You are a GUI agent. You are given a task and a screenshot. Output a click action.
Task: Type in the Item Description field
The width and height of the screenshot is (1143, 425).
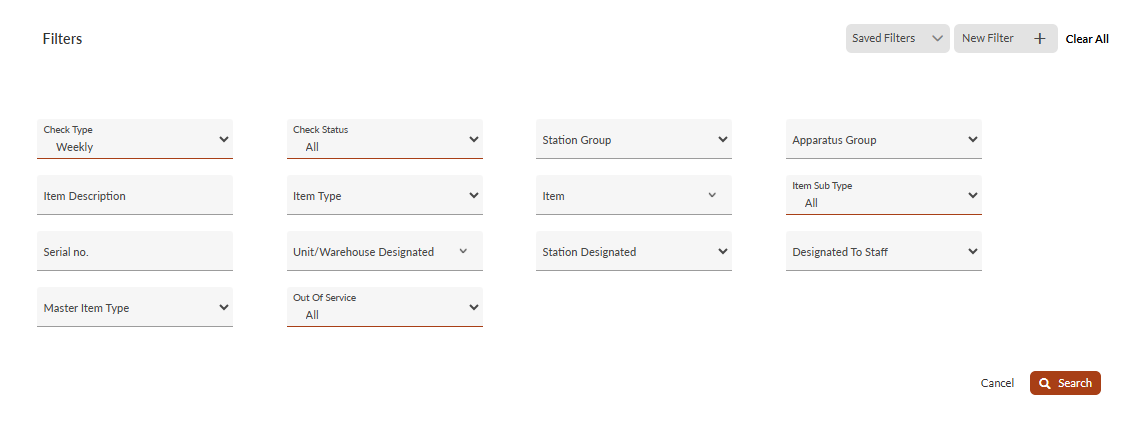coord(135,196)
